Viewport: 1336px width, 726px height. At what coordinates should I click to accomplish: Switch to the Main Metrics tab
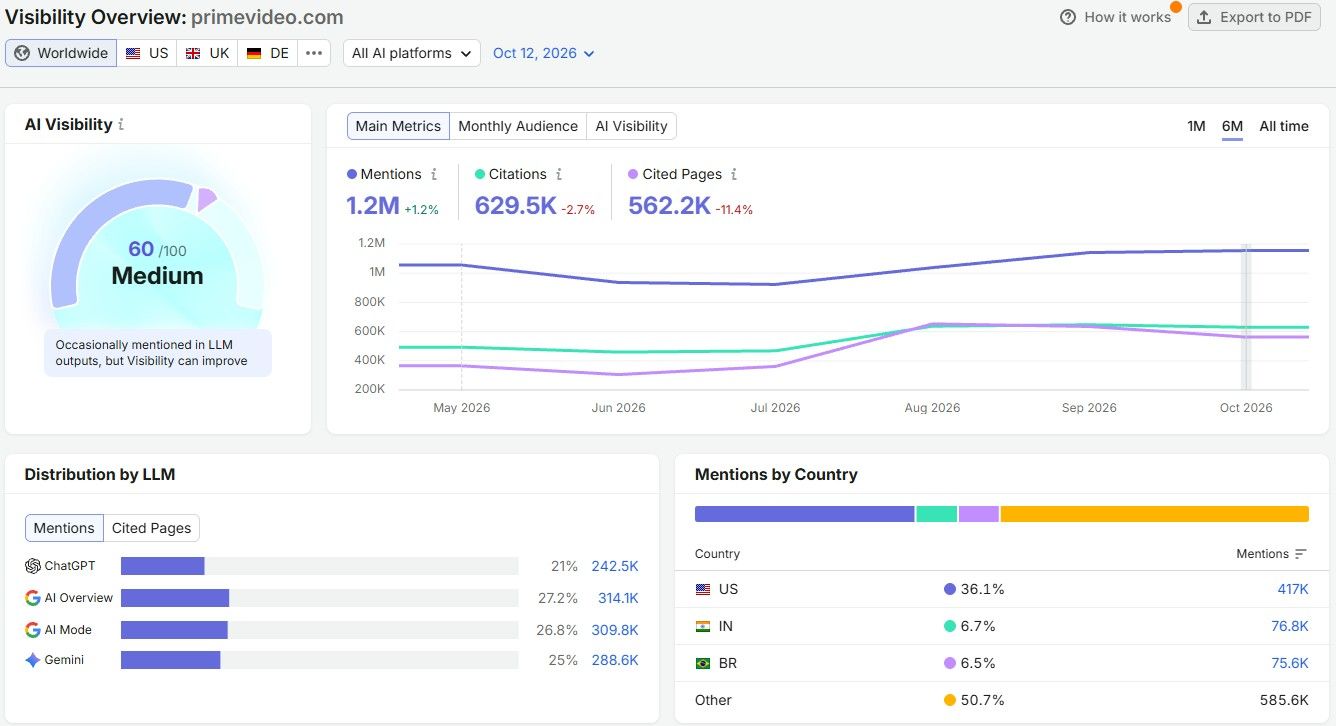[x=398, y=126]
